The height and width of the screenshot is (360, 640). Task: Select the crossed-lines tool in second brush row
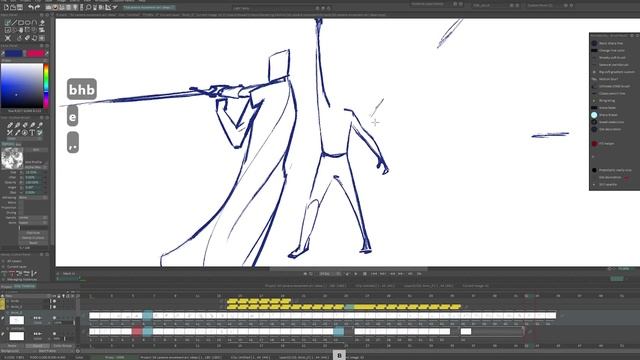click(x=10, y=133)
